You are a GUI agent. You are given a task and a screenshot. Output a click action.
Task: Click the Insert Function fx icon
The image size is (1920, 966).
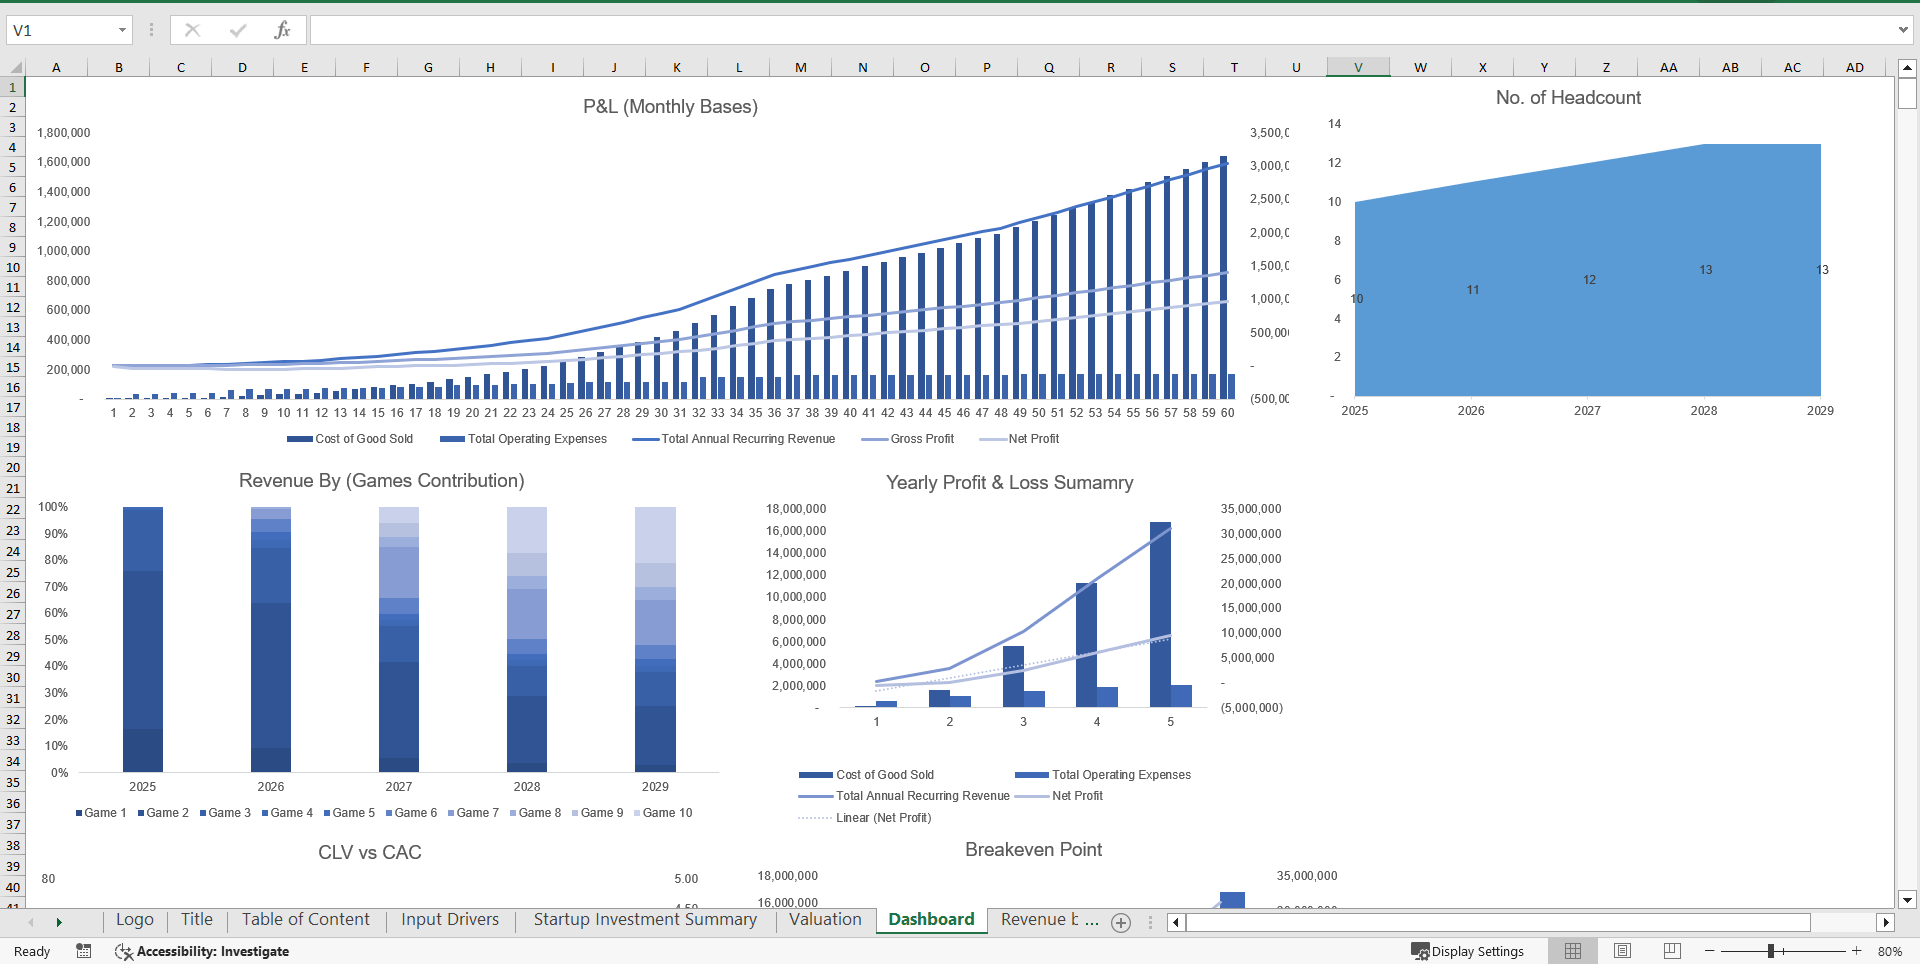coord(282,30)
